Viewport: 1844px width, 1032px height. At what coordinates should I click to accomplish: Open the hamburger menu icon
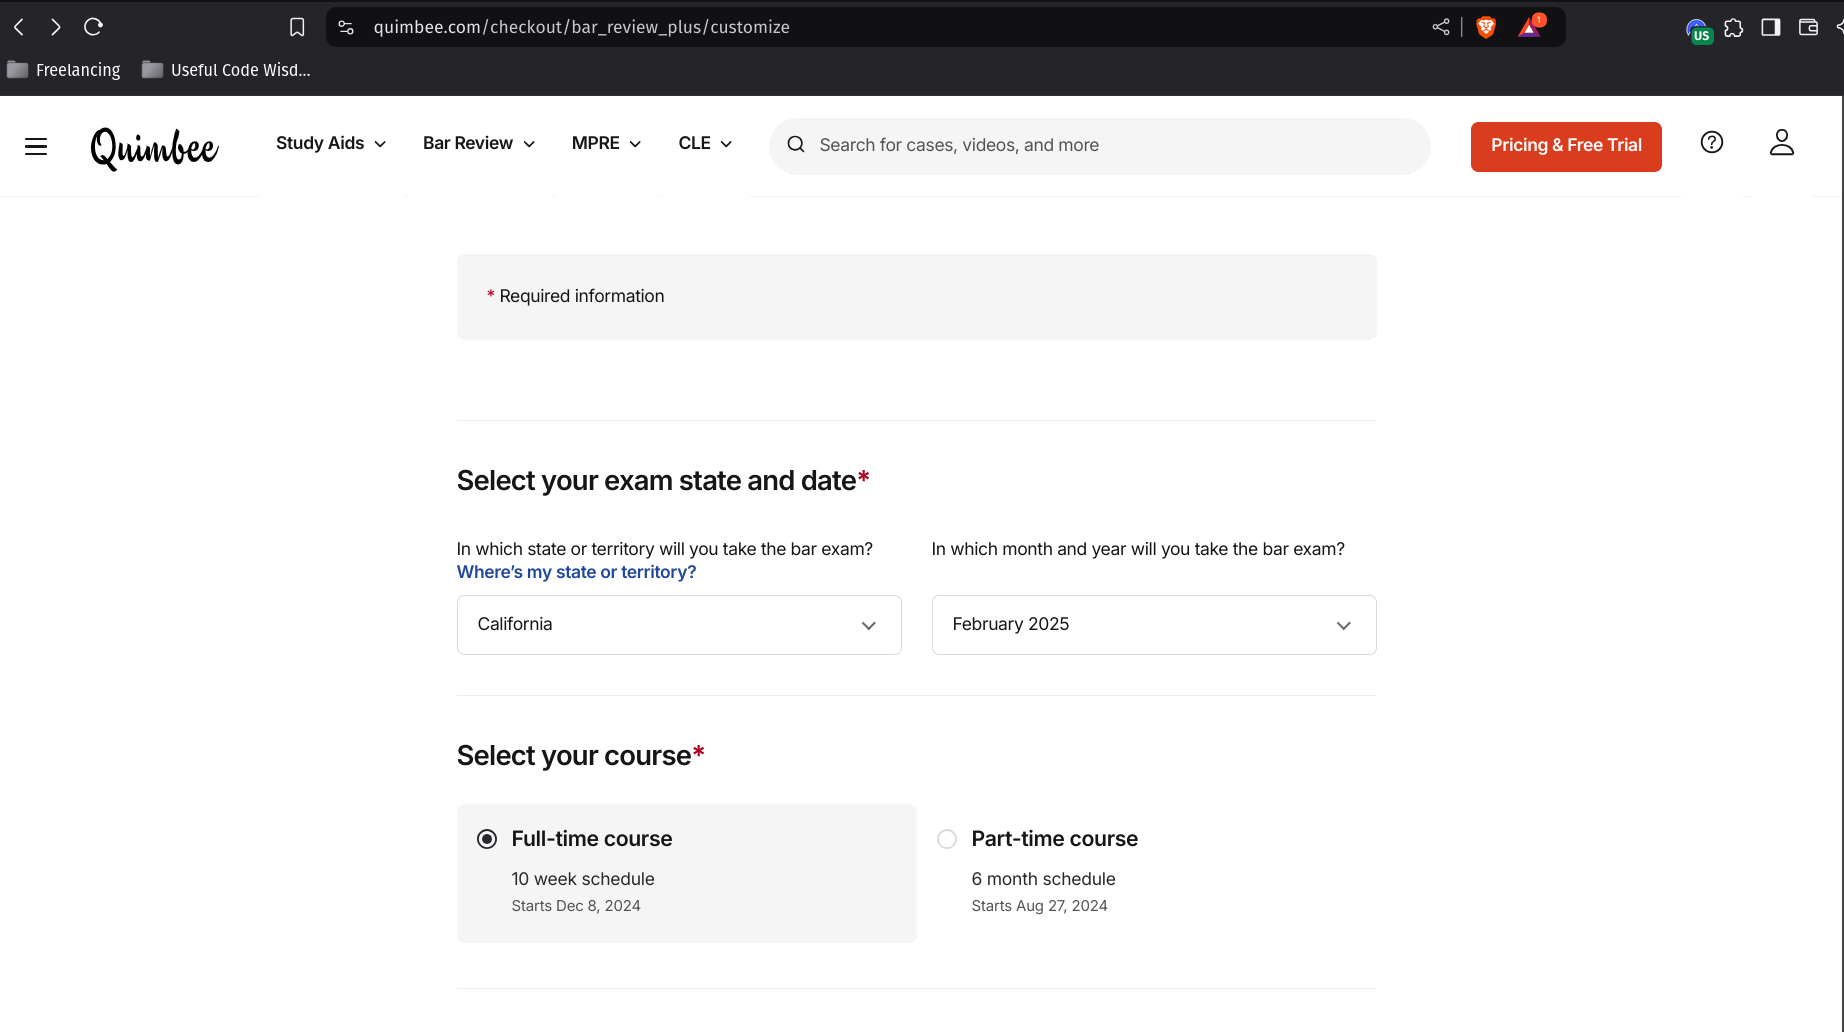pyautogui.click(x=36, y=147)
